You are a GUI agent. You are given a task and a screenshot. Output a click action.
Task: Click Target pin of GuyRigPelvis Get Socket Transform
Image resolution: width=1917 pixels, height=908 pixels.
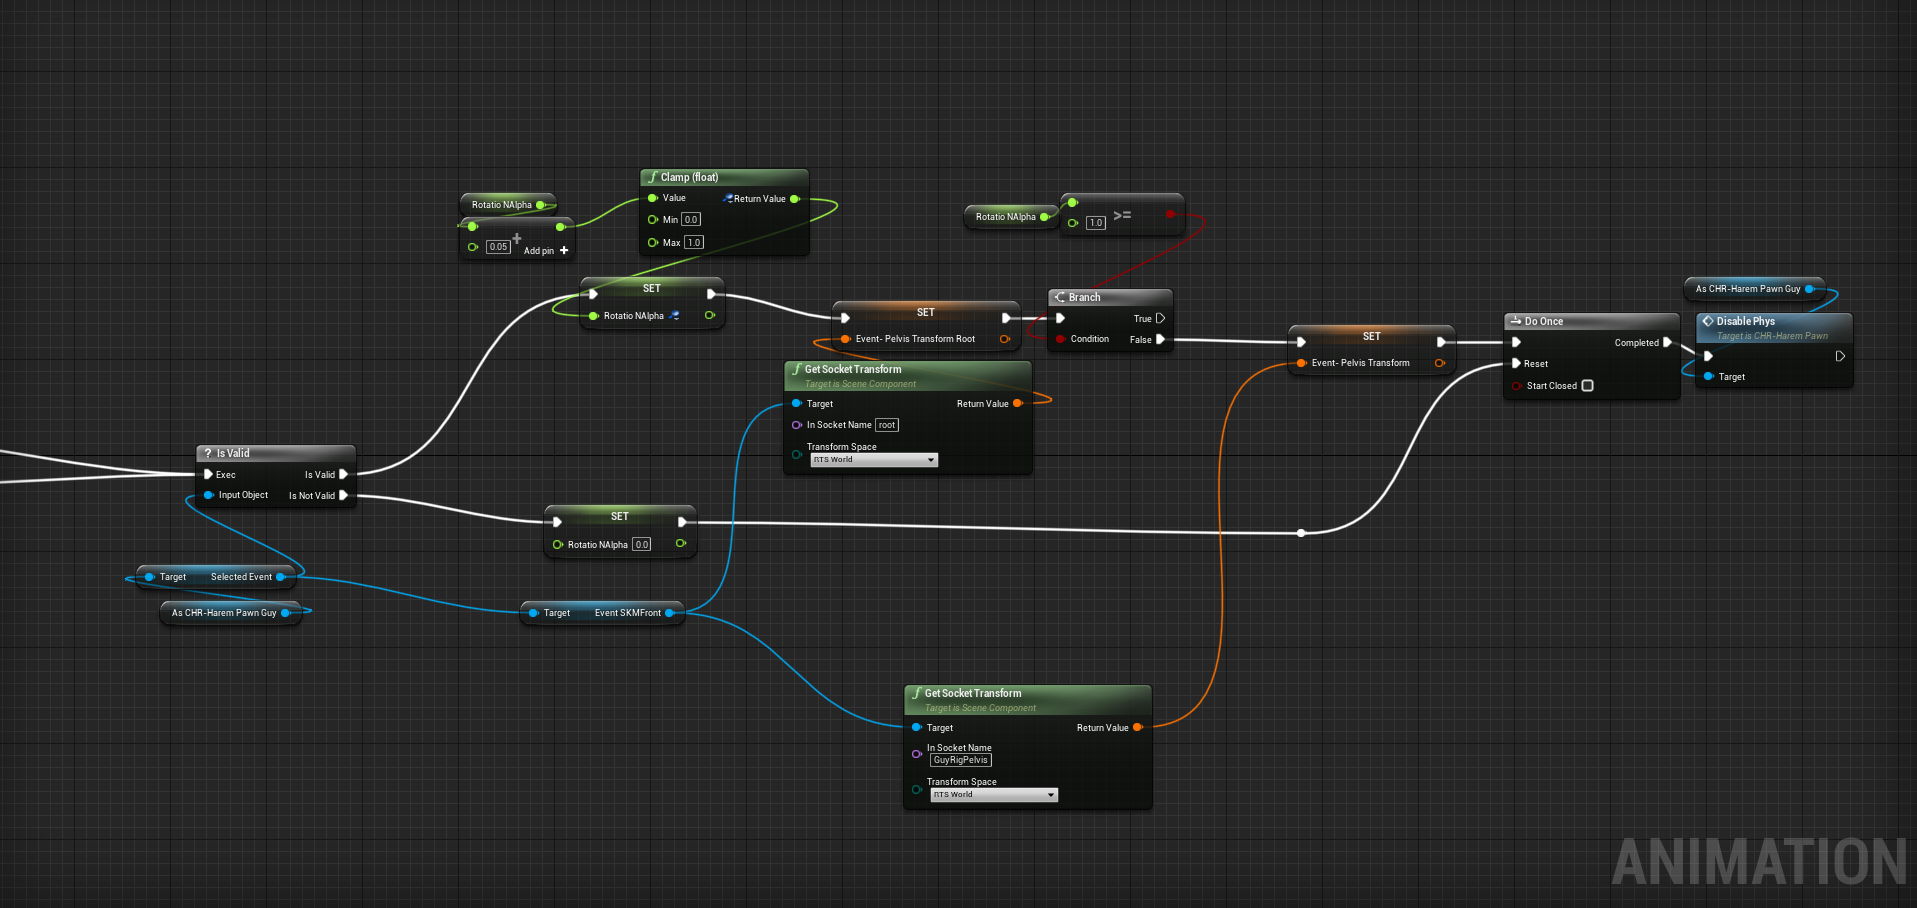point(916,727)
